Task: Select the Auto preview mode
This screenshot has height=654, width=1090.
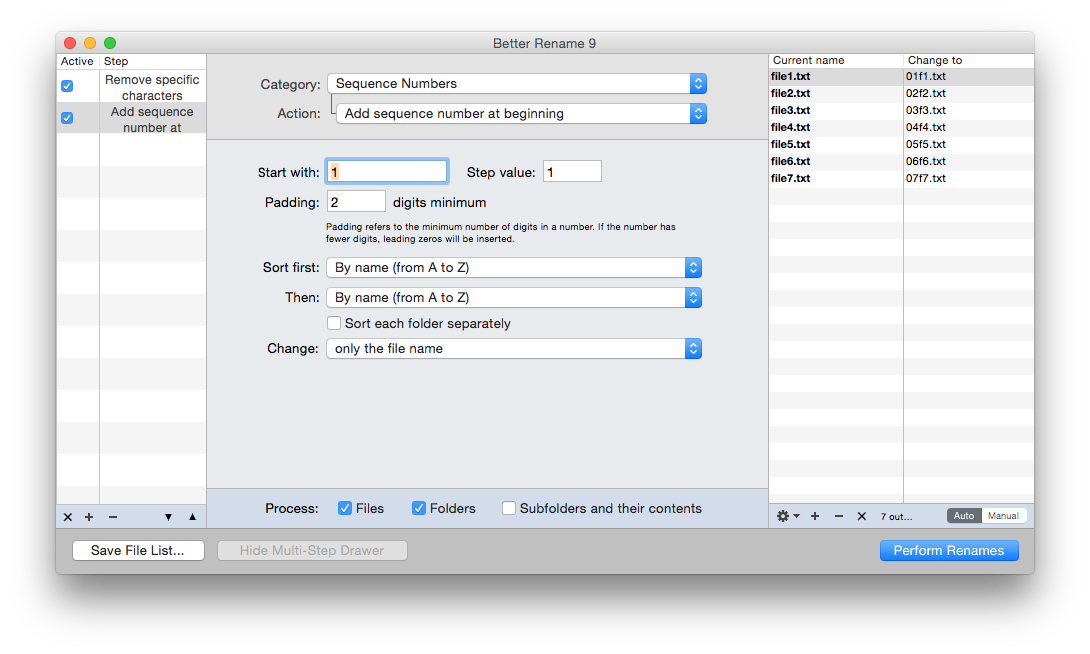Action: (x=964, y=516)
